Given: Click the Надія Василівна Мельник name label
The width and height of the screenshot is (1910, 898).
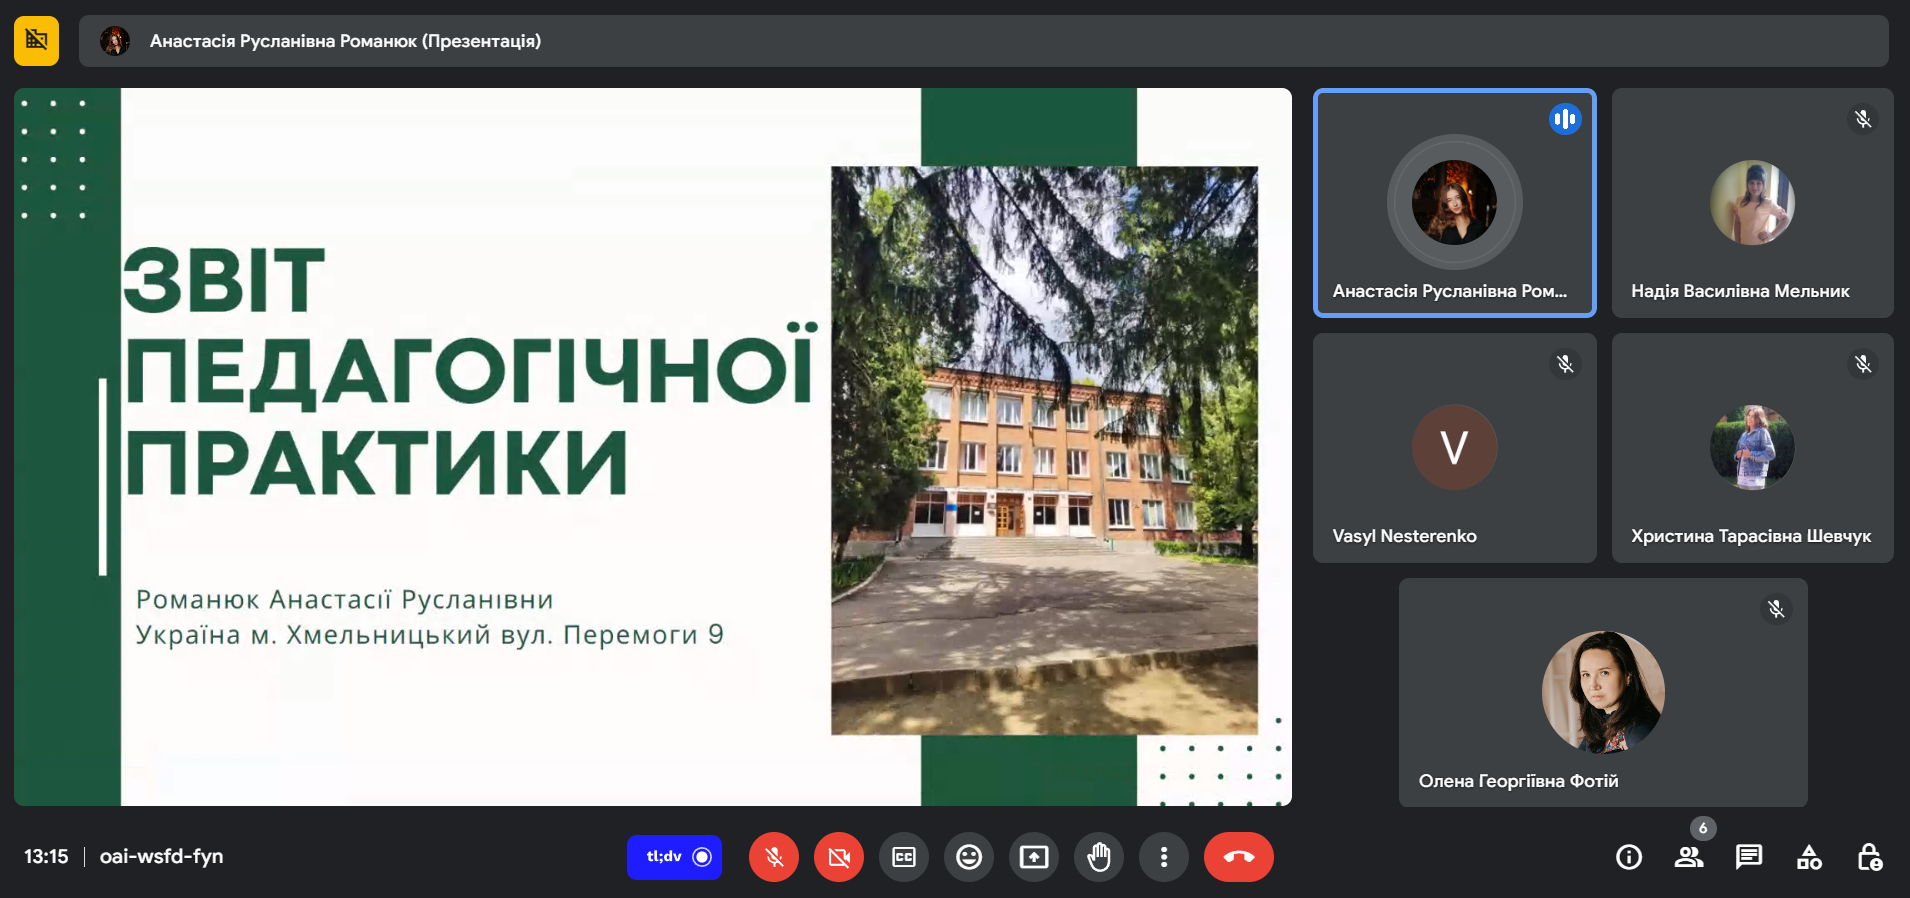Looking at the screenshot, I should point(1740,291).
